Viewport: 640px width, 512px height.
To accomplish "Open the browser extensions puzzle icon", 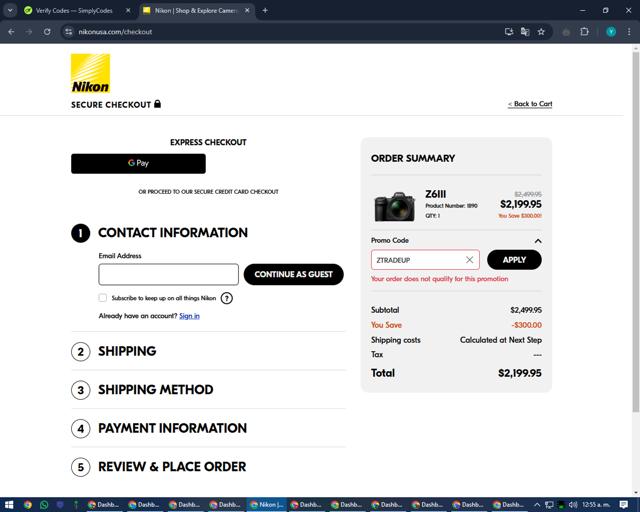I will coord(584,31).
